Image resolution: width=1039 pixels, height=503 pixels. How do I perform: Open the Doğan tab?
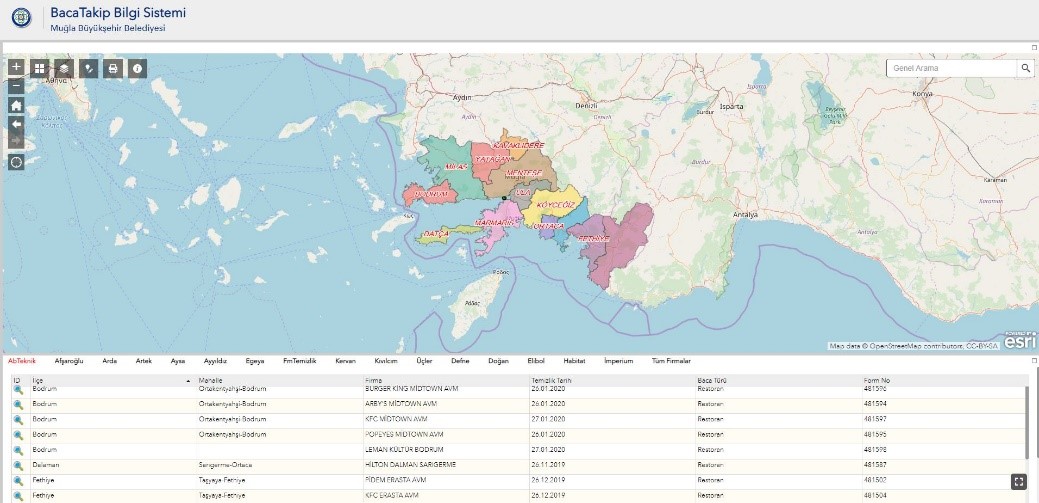[x=498, y=361]
